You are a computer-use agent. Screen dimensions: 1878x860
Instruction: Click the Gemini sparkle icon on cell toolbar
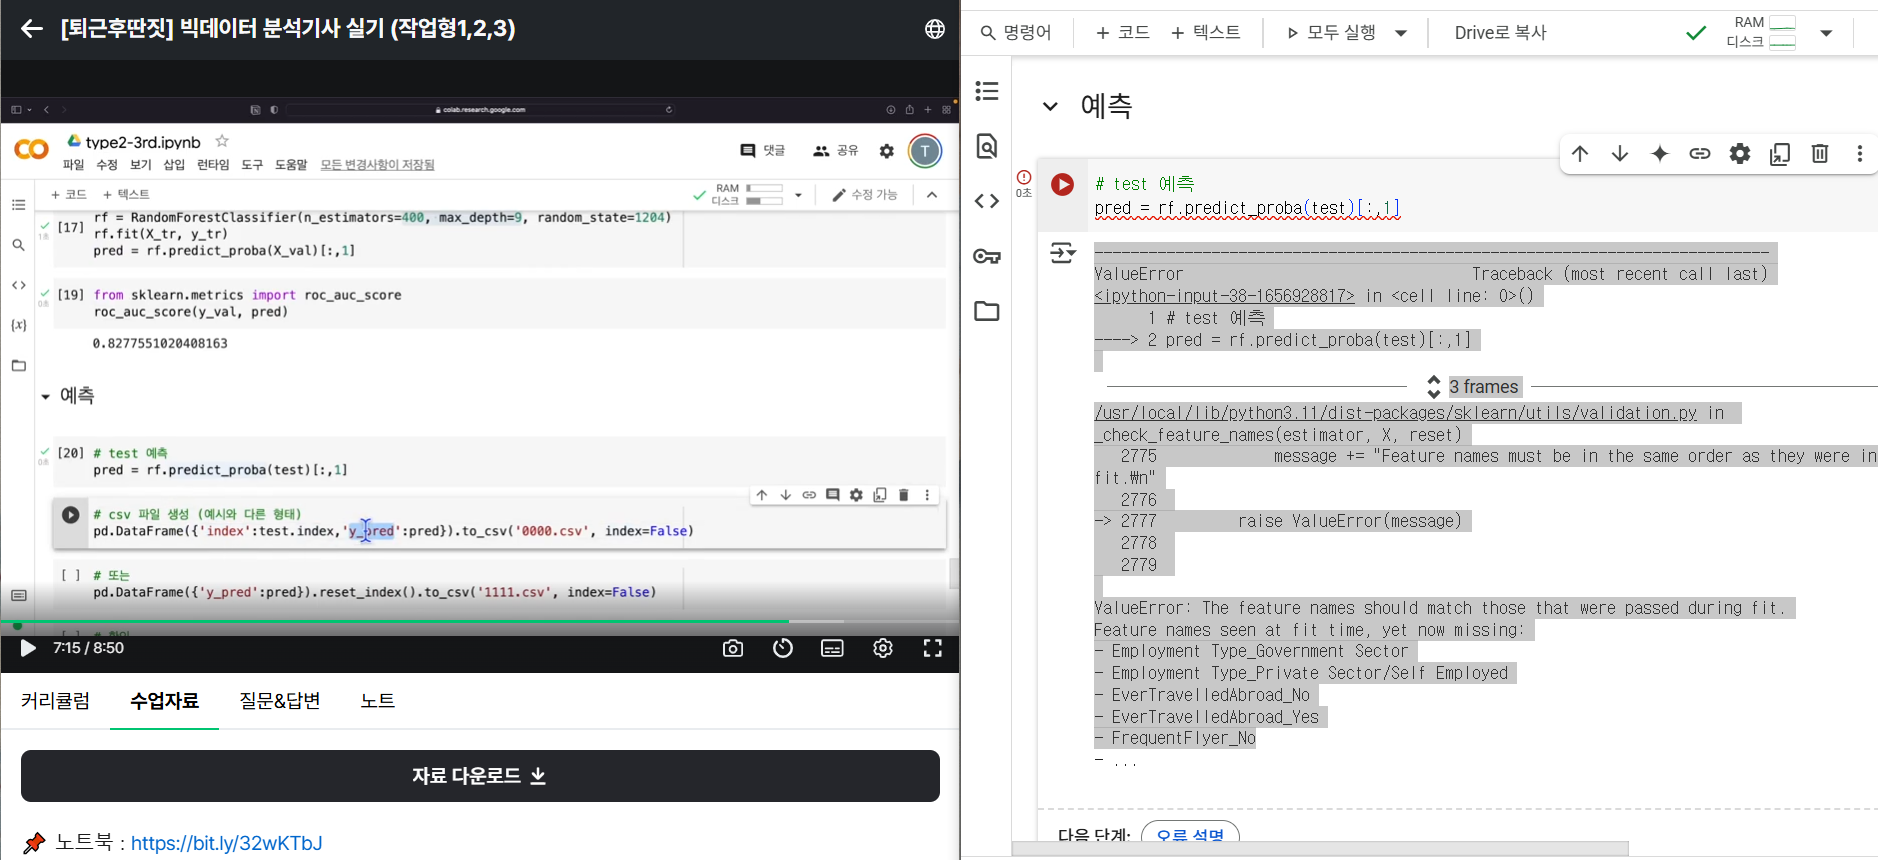(1660, 154)
